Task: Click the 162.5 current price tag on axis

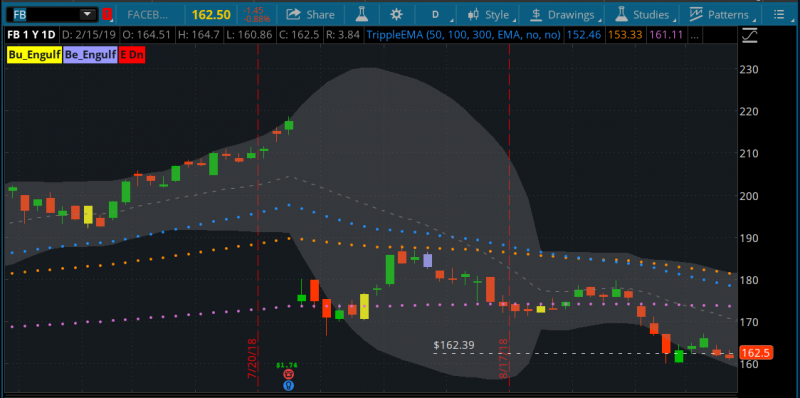Action: [757, 353]
